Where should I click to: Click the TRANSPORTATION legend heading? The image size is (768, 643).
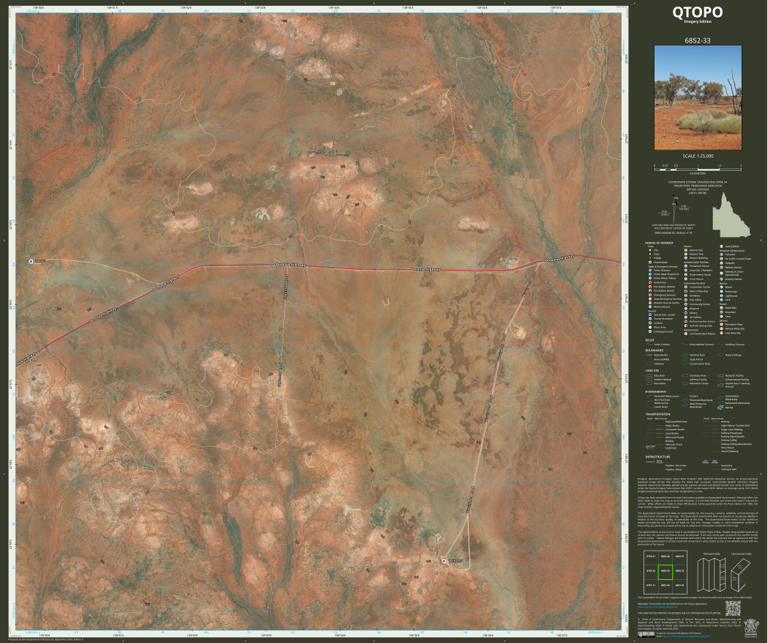pos(658,414)
